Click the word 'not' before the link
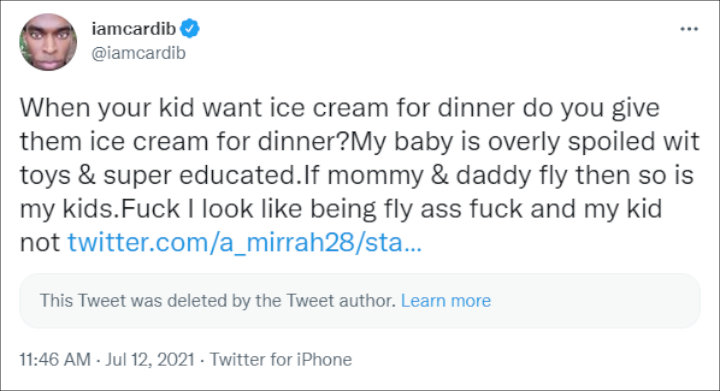The width and height of the screenshot is (720, 391). pos(40,242)
